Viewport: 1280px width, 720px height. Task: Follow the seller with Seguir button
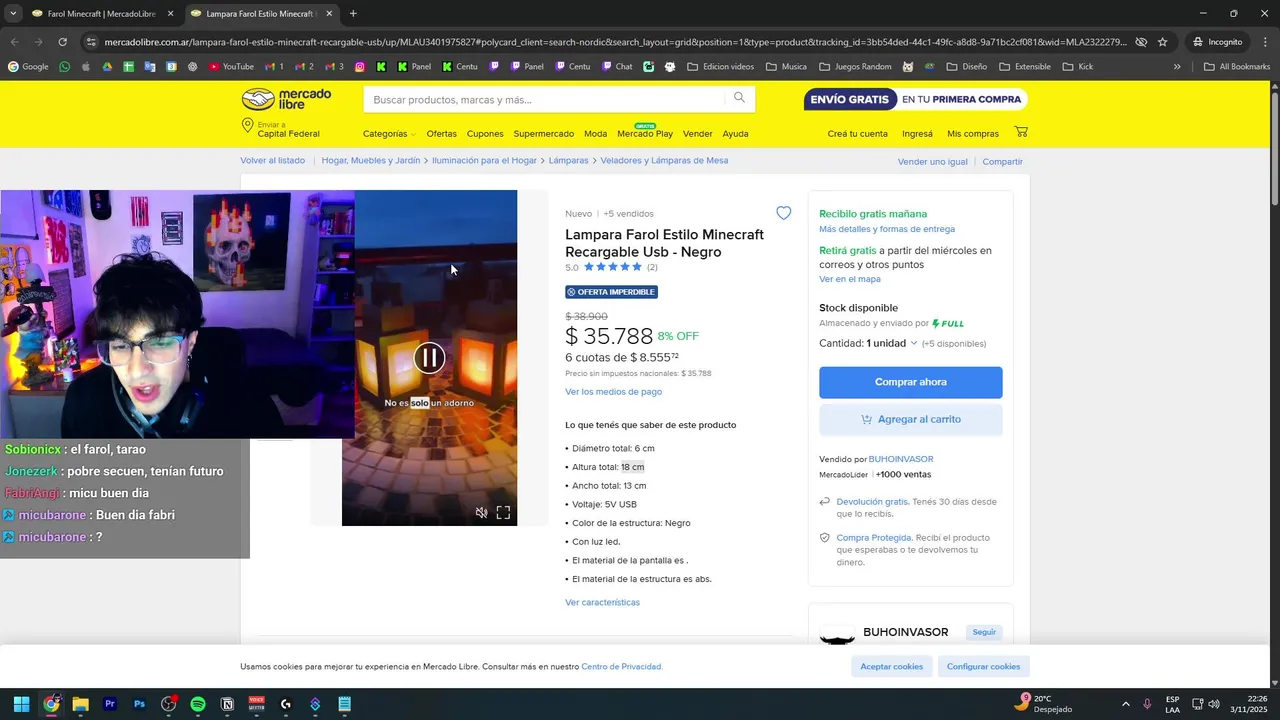tap(984, 632)
